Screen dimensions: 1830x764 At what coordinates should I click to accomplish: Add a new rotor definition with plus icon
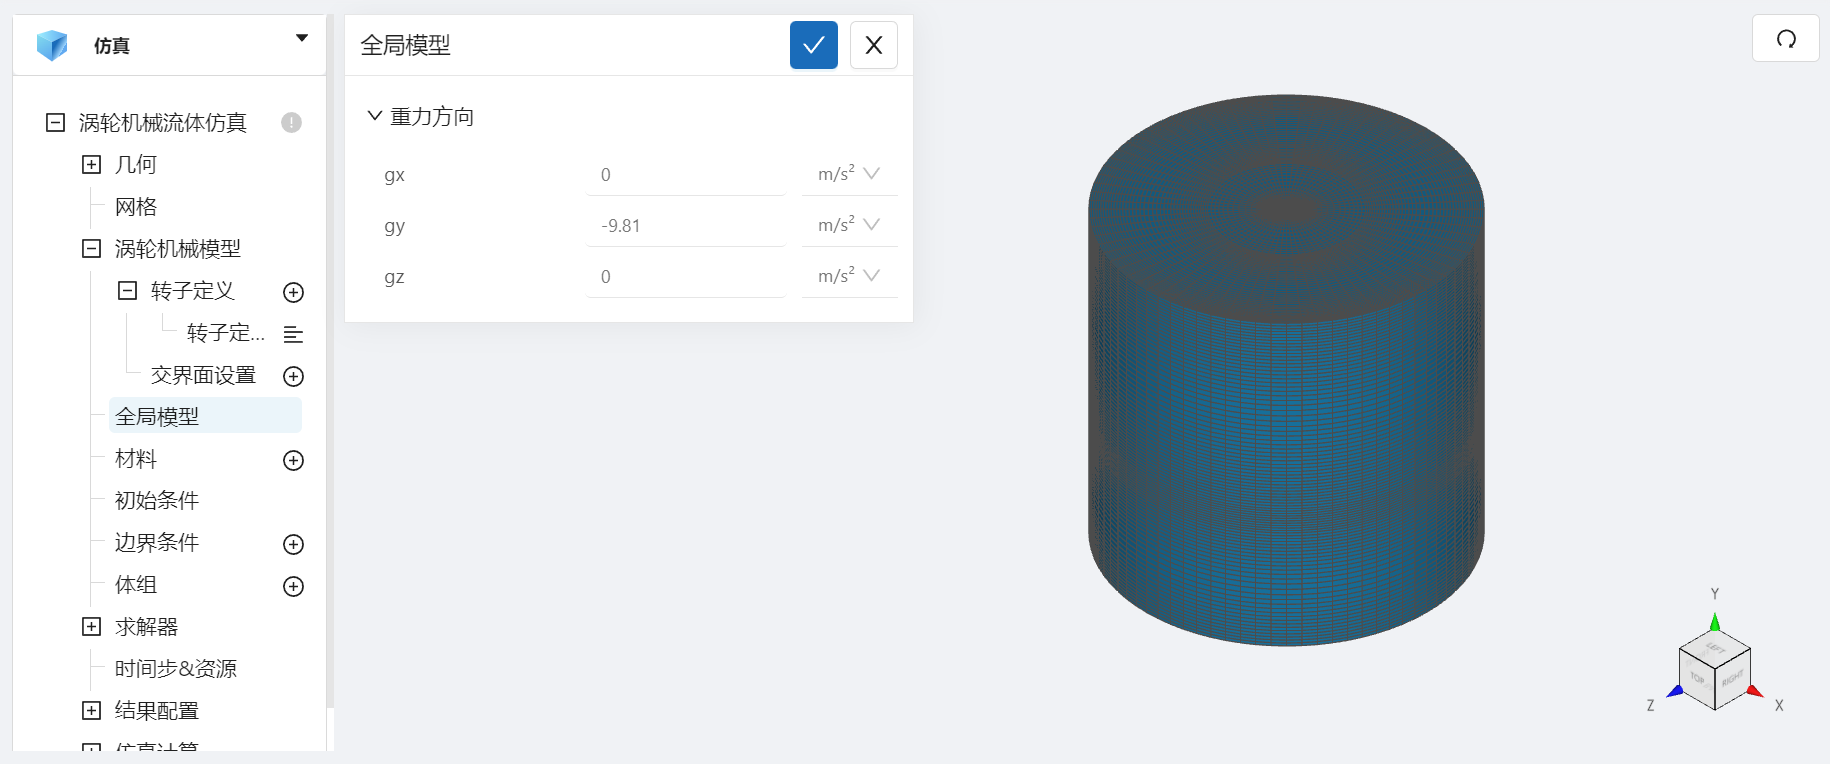[293, 292]
